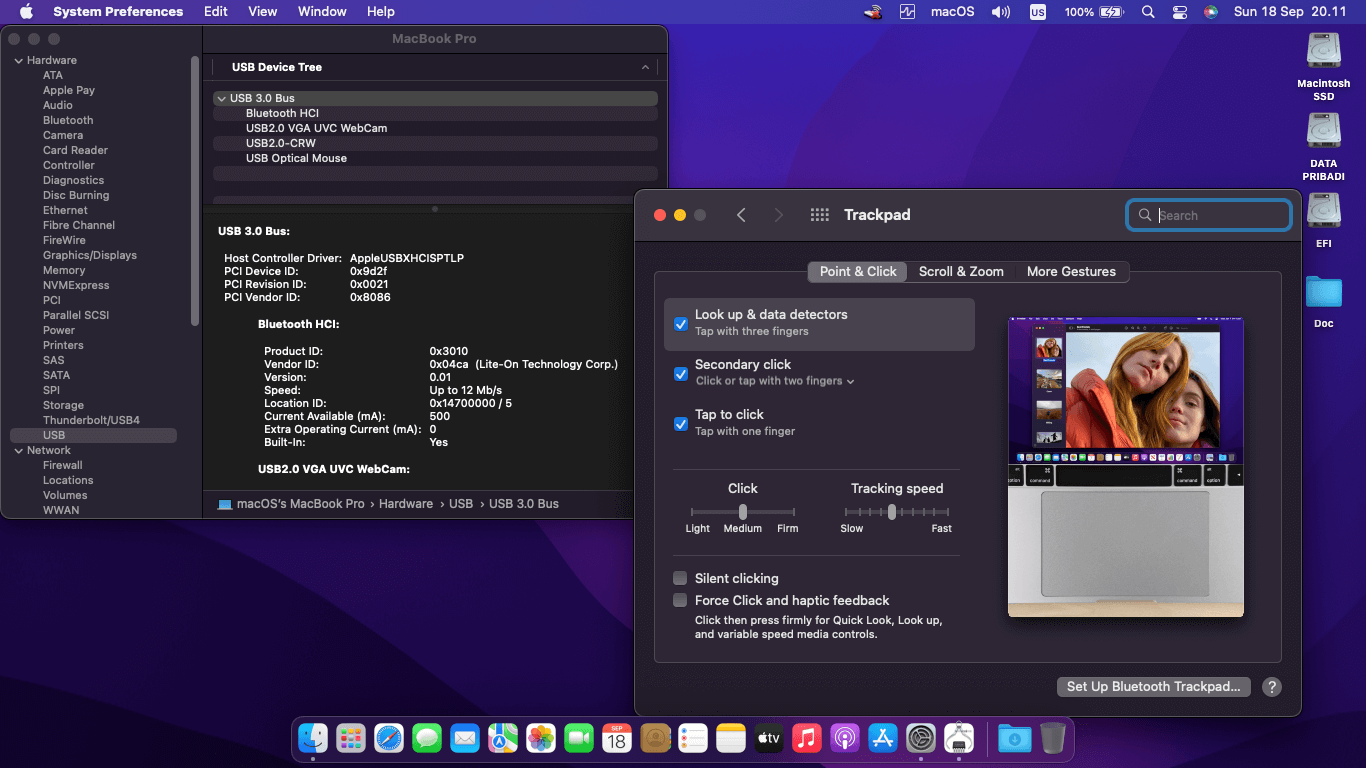Image resolution: width=1366 pixels, height=768 pixels.
Task: Click USB 3.0 Bus in path bar
Action: 523,504
